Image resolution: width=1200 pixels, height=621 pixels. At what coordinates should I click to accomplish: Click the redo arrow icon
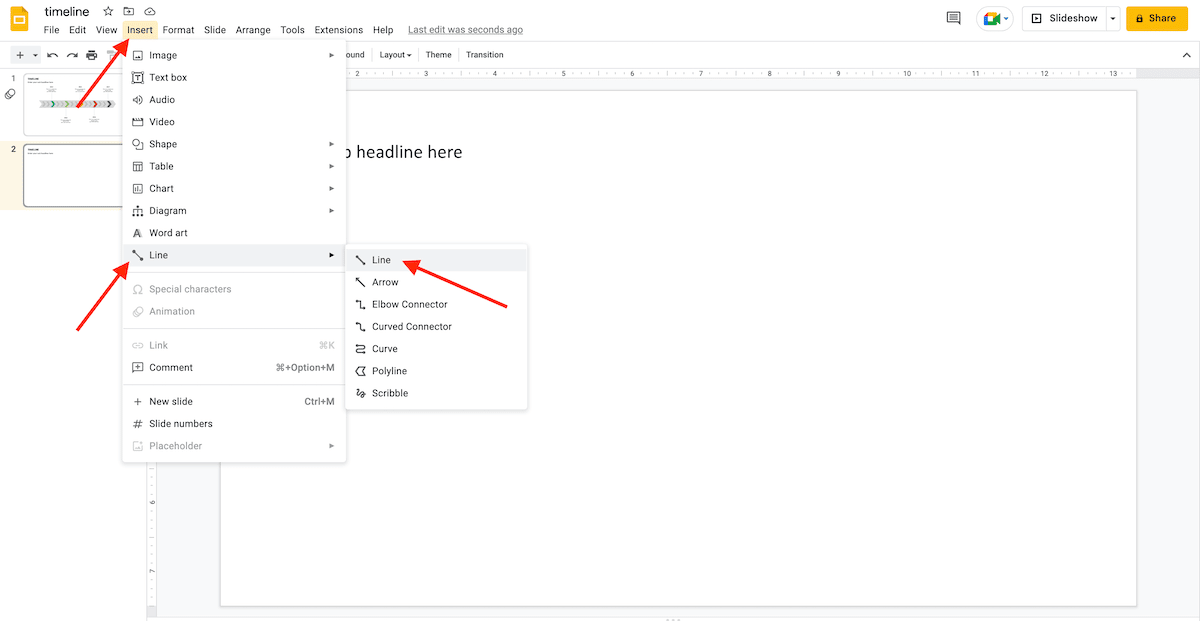pos(72,55)
